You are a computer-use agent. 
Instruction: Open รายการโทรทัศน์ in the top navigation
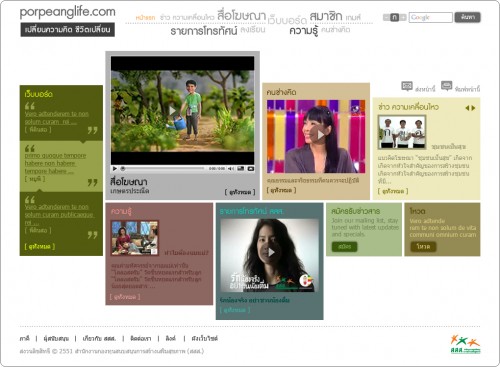204,31
